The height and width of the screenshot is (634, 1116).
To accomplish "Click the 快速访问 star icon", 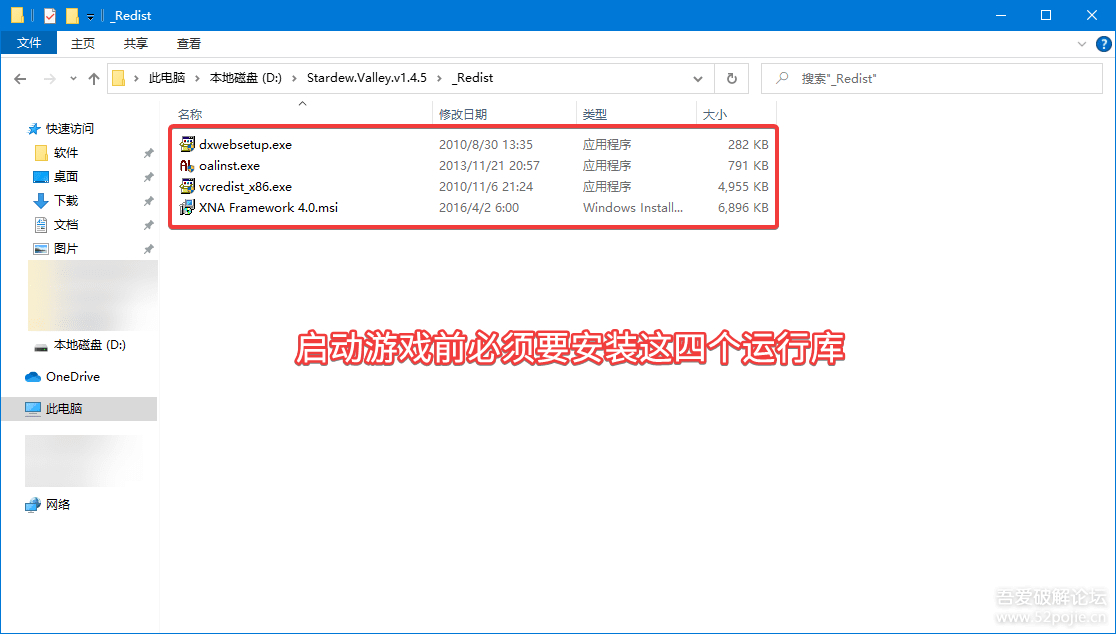I will [x=33, y=129].
